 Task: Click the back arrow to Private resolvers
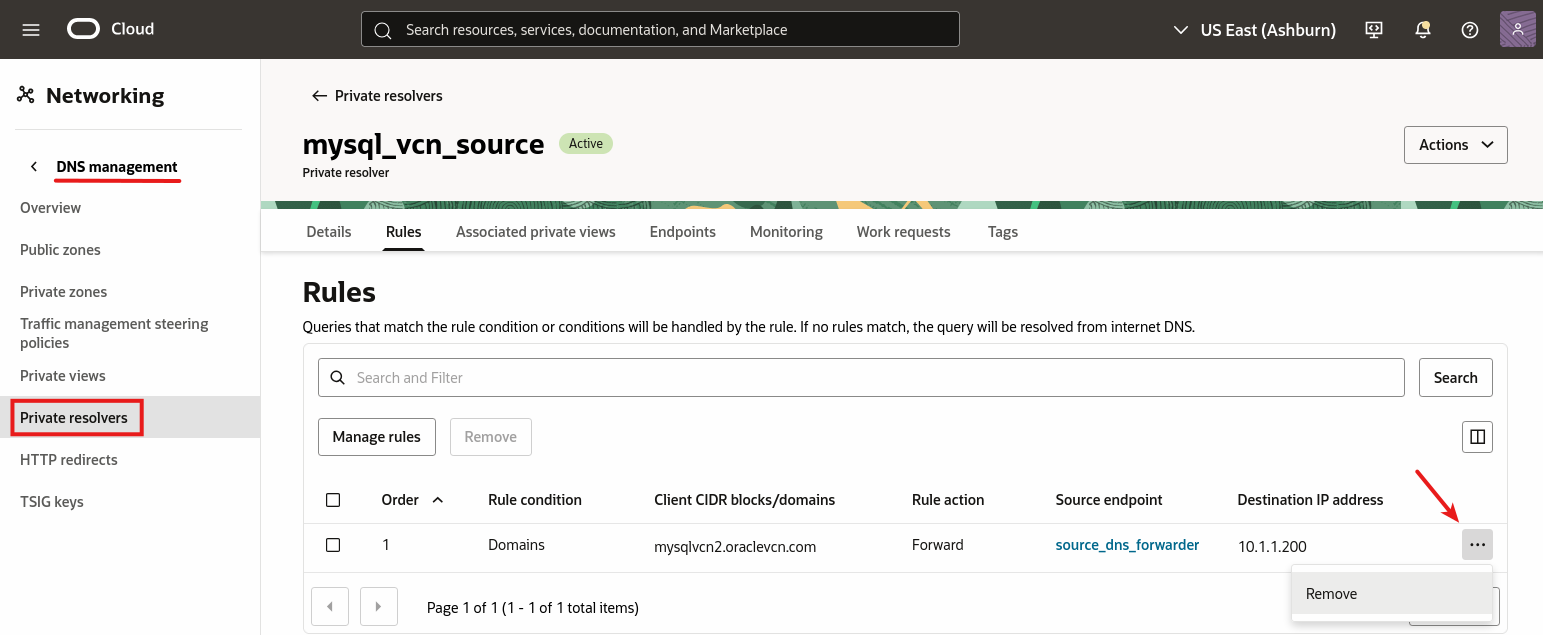point(318,95)
